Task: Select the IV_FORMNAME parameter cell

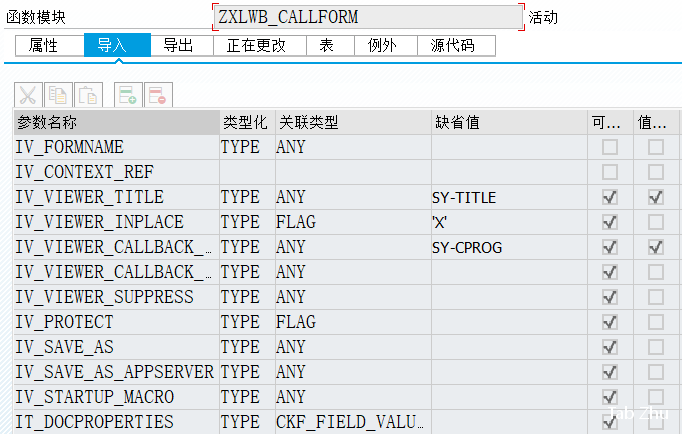Action: click(117, 147)
